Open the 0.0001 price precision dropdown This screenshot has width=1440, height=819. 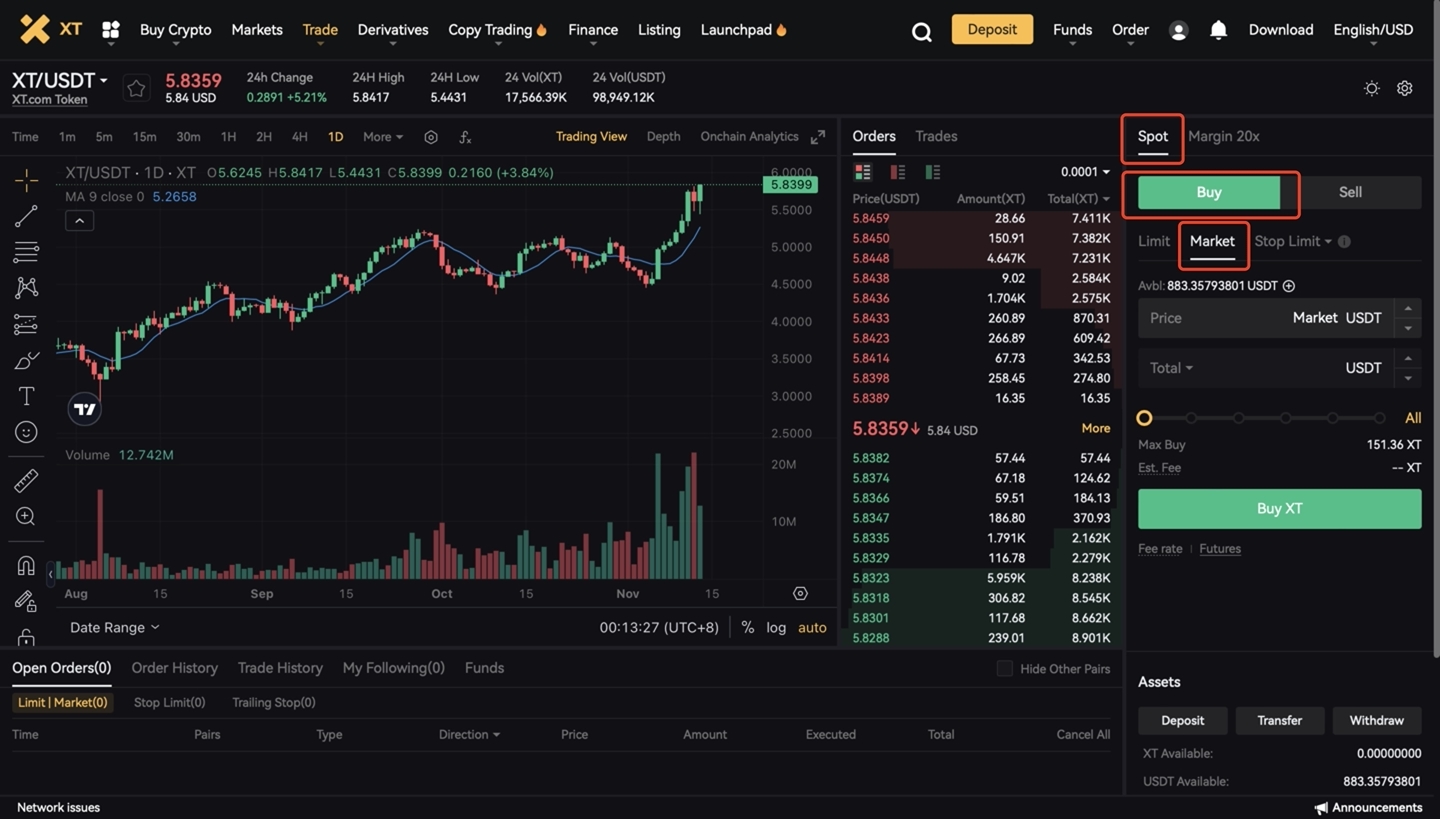click(1085, 172)
